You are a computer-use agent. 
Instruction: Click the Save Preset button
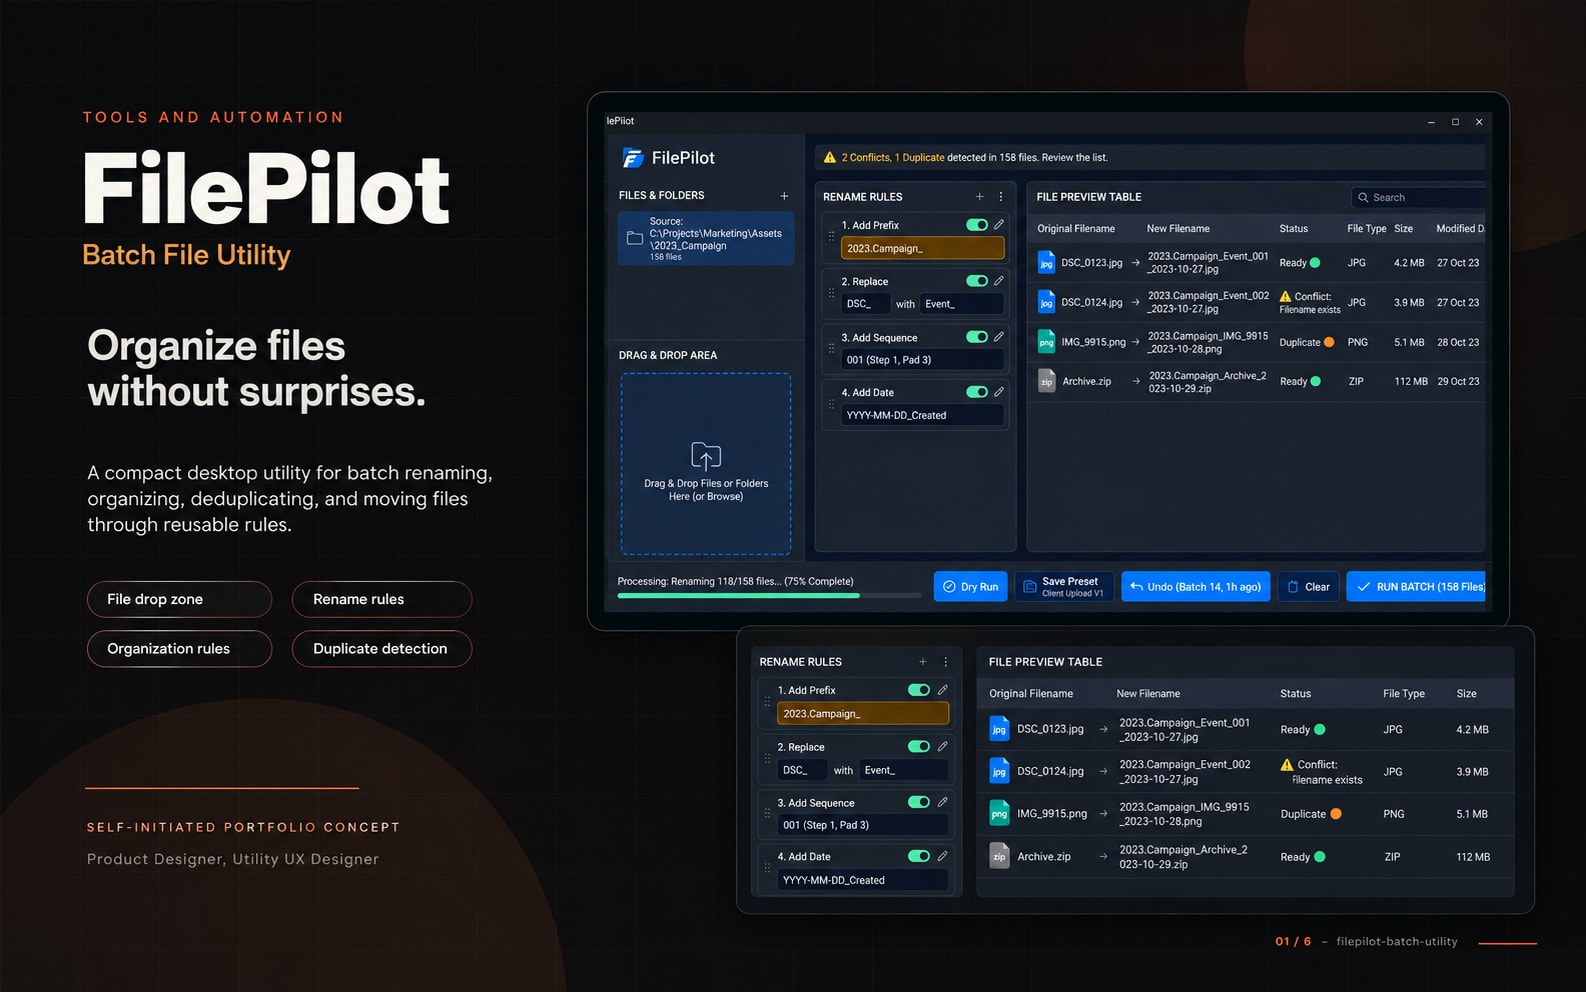click(1064, 587)
